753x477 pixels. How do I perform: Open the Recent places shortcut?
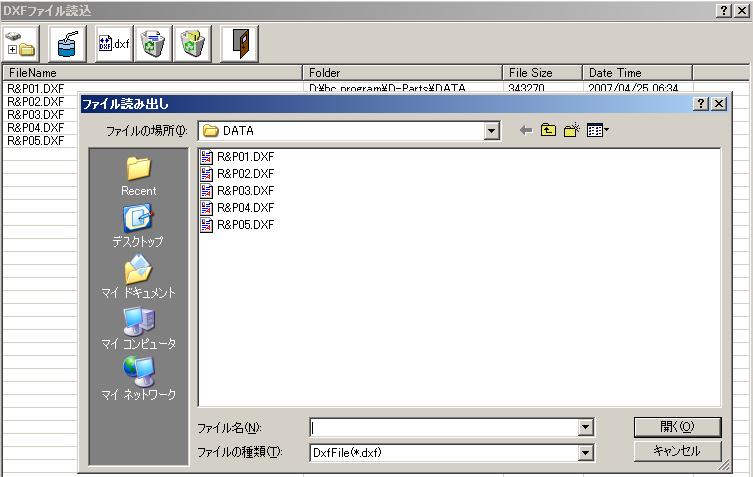(x=138, y=176)
